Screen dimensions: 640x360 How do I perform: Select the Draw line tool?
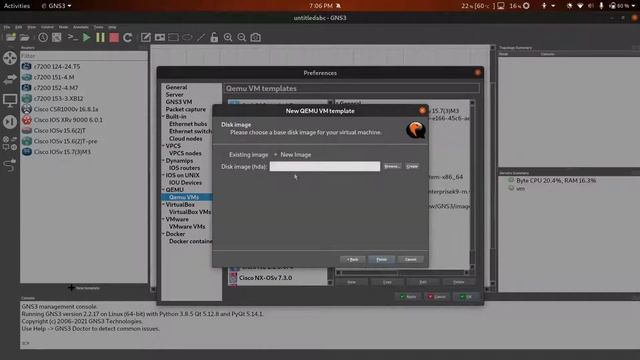coord(201,38)
